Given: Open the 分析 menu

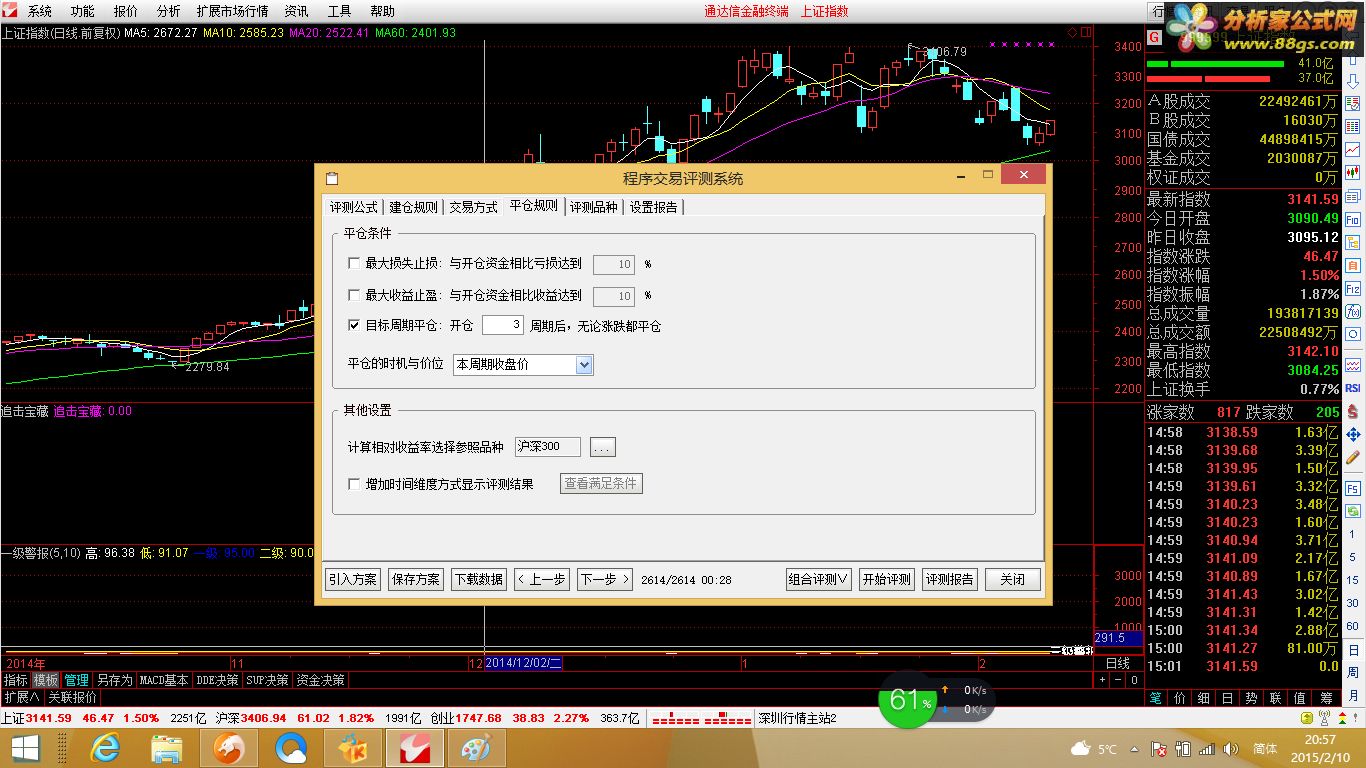Looking at the screenshot, I should click(x=169, y=11).
